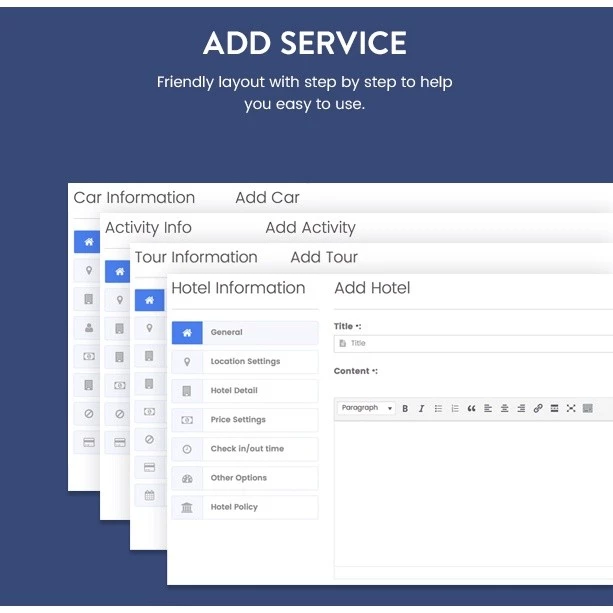Open Location Settings in the hotel sidebar
The width and height of the screenshot is (613, 613).
click(x=245, y=362)
